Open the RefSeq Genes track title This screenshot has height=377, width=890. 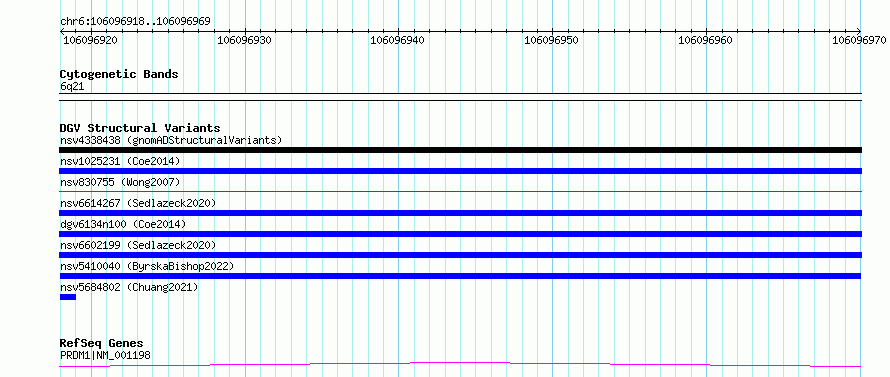click(102, 343)
